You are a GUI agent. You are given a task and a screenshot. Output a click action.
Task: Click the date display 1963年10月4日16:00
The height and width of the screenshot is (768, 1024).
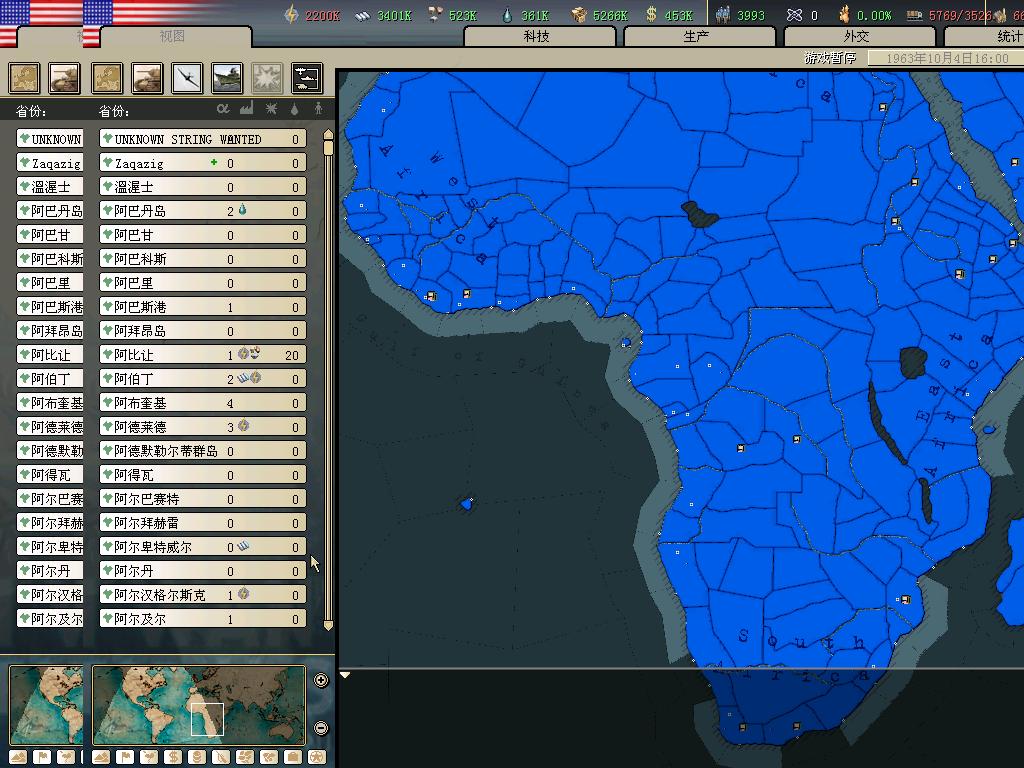[947, 58]
